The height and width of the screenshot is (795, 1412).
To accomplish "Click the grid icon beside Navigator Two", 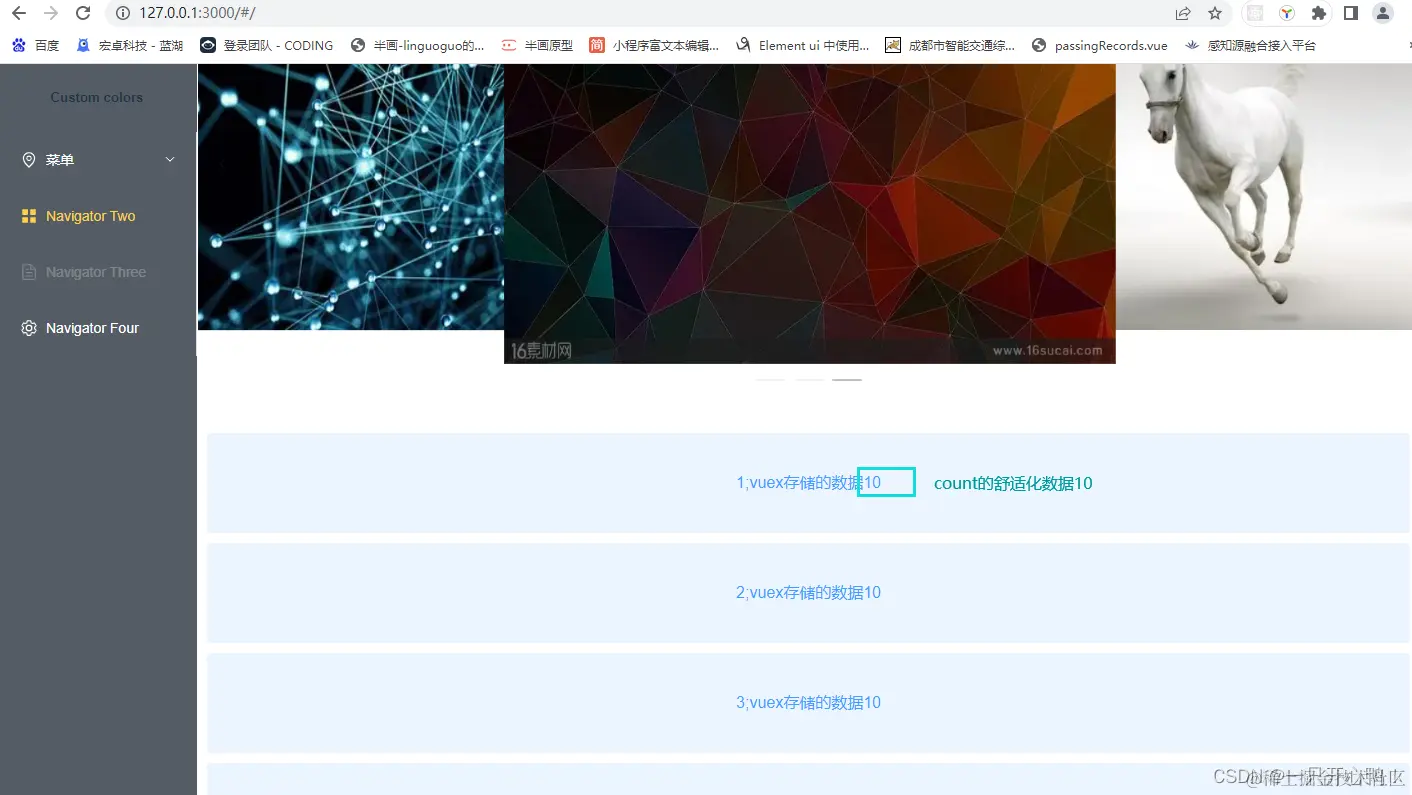I will coord(29,216).
